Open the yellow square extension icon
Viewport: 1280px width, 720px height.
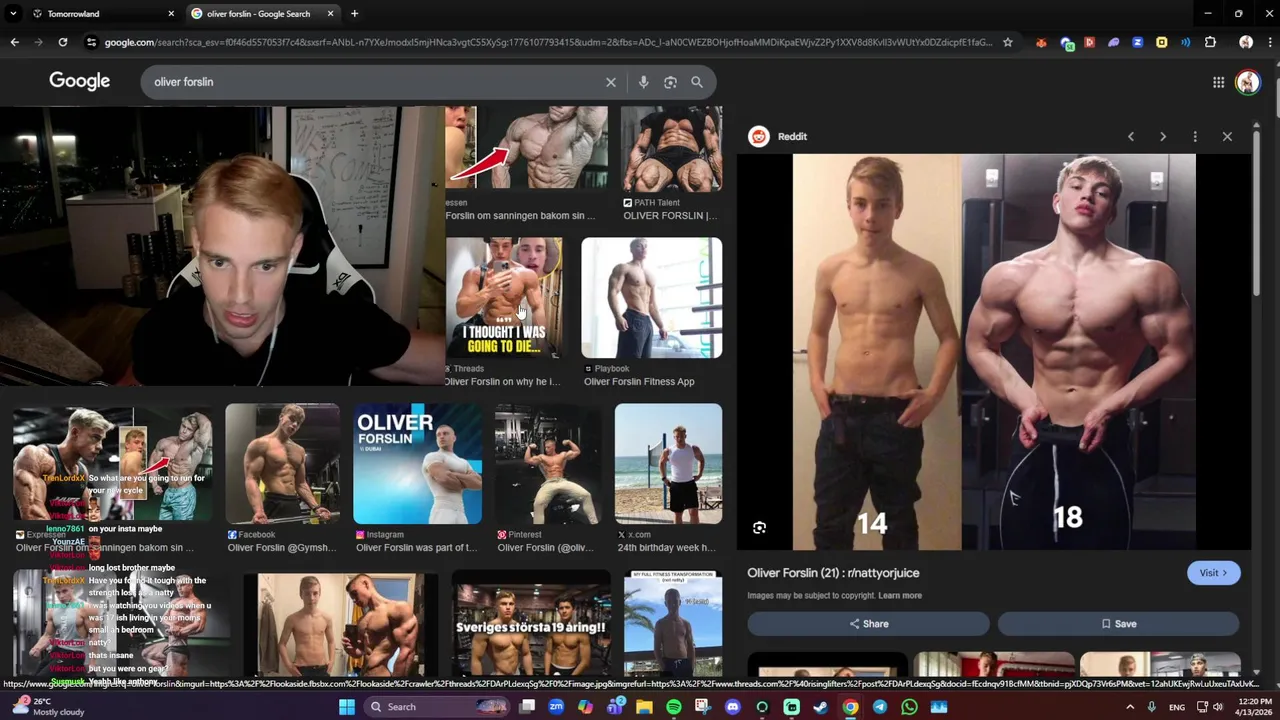tap(1161, 42)
